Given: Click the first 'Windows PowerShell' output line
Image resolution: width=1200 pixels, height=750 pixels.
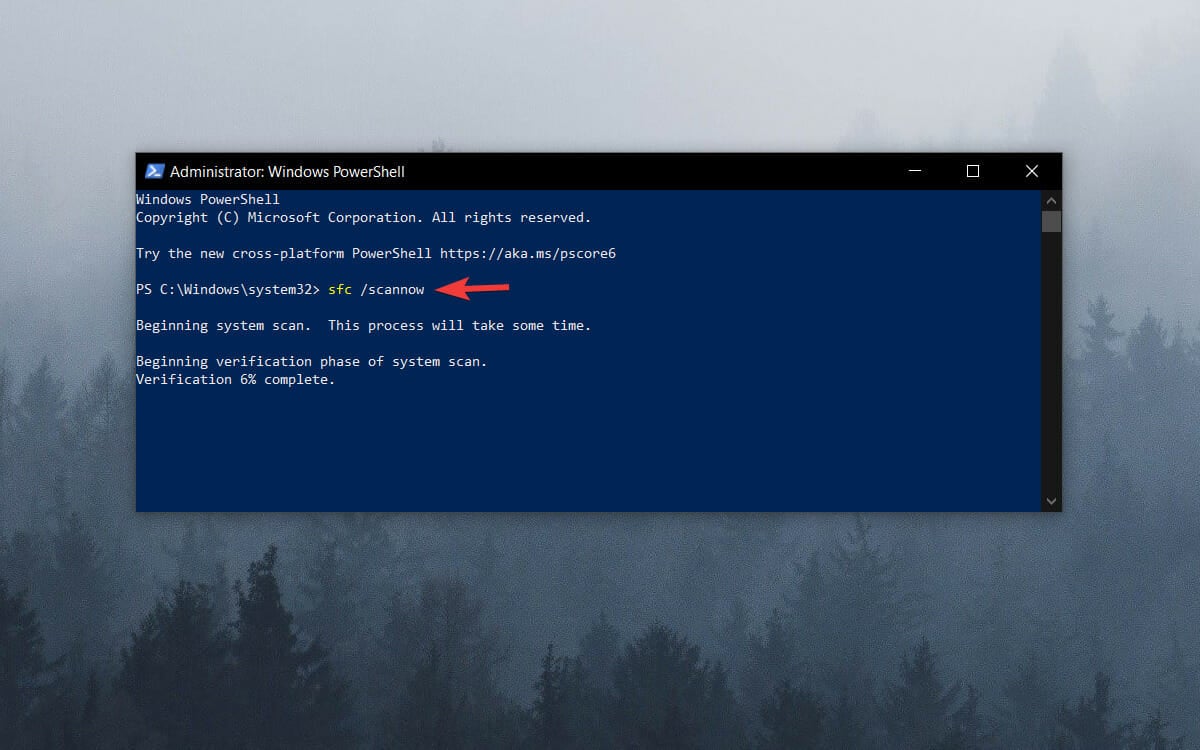Looking at the screenshot, I should 208,199.
